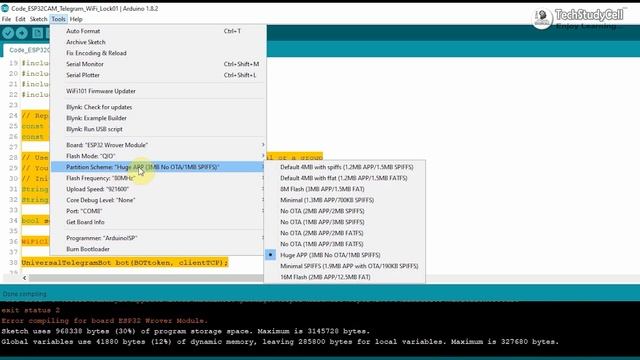
Task: Select No OTA (1MB APP/3MB FATFS)
Action: pyautogui.click(x=344, y=244)
